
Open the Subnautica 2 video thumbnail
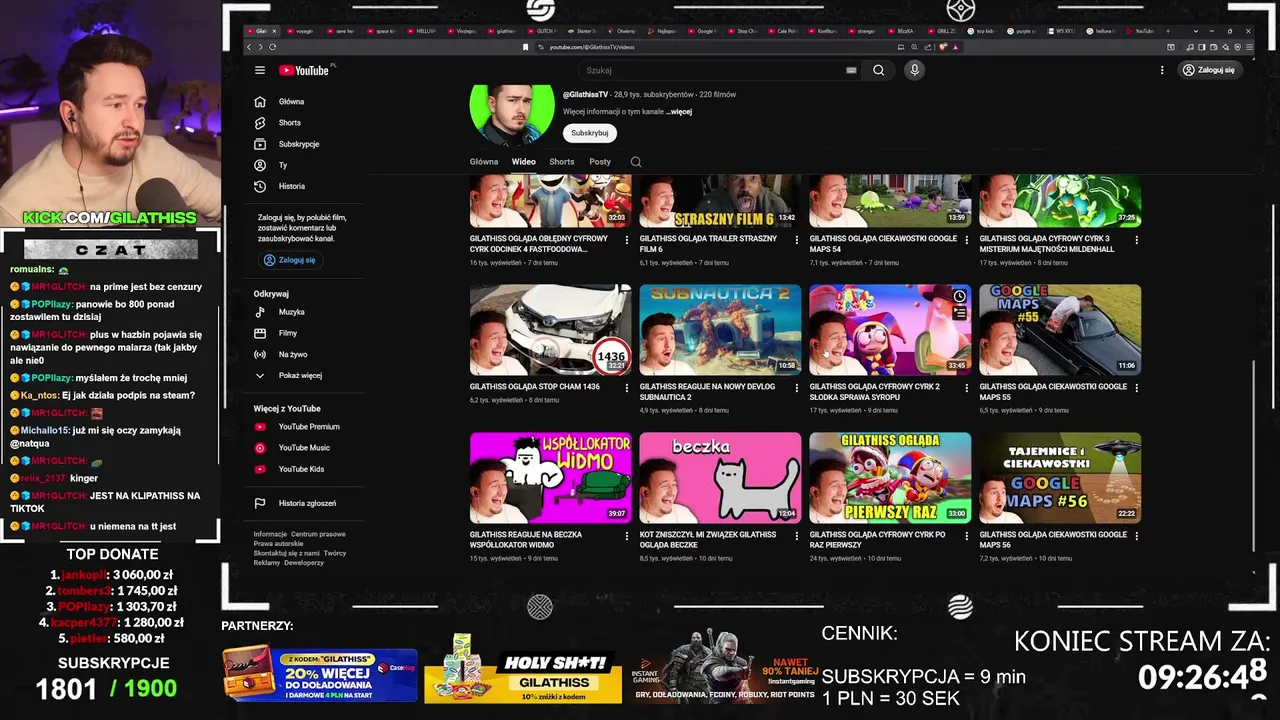coord(720,330)
